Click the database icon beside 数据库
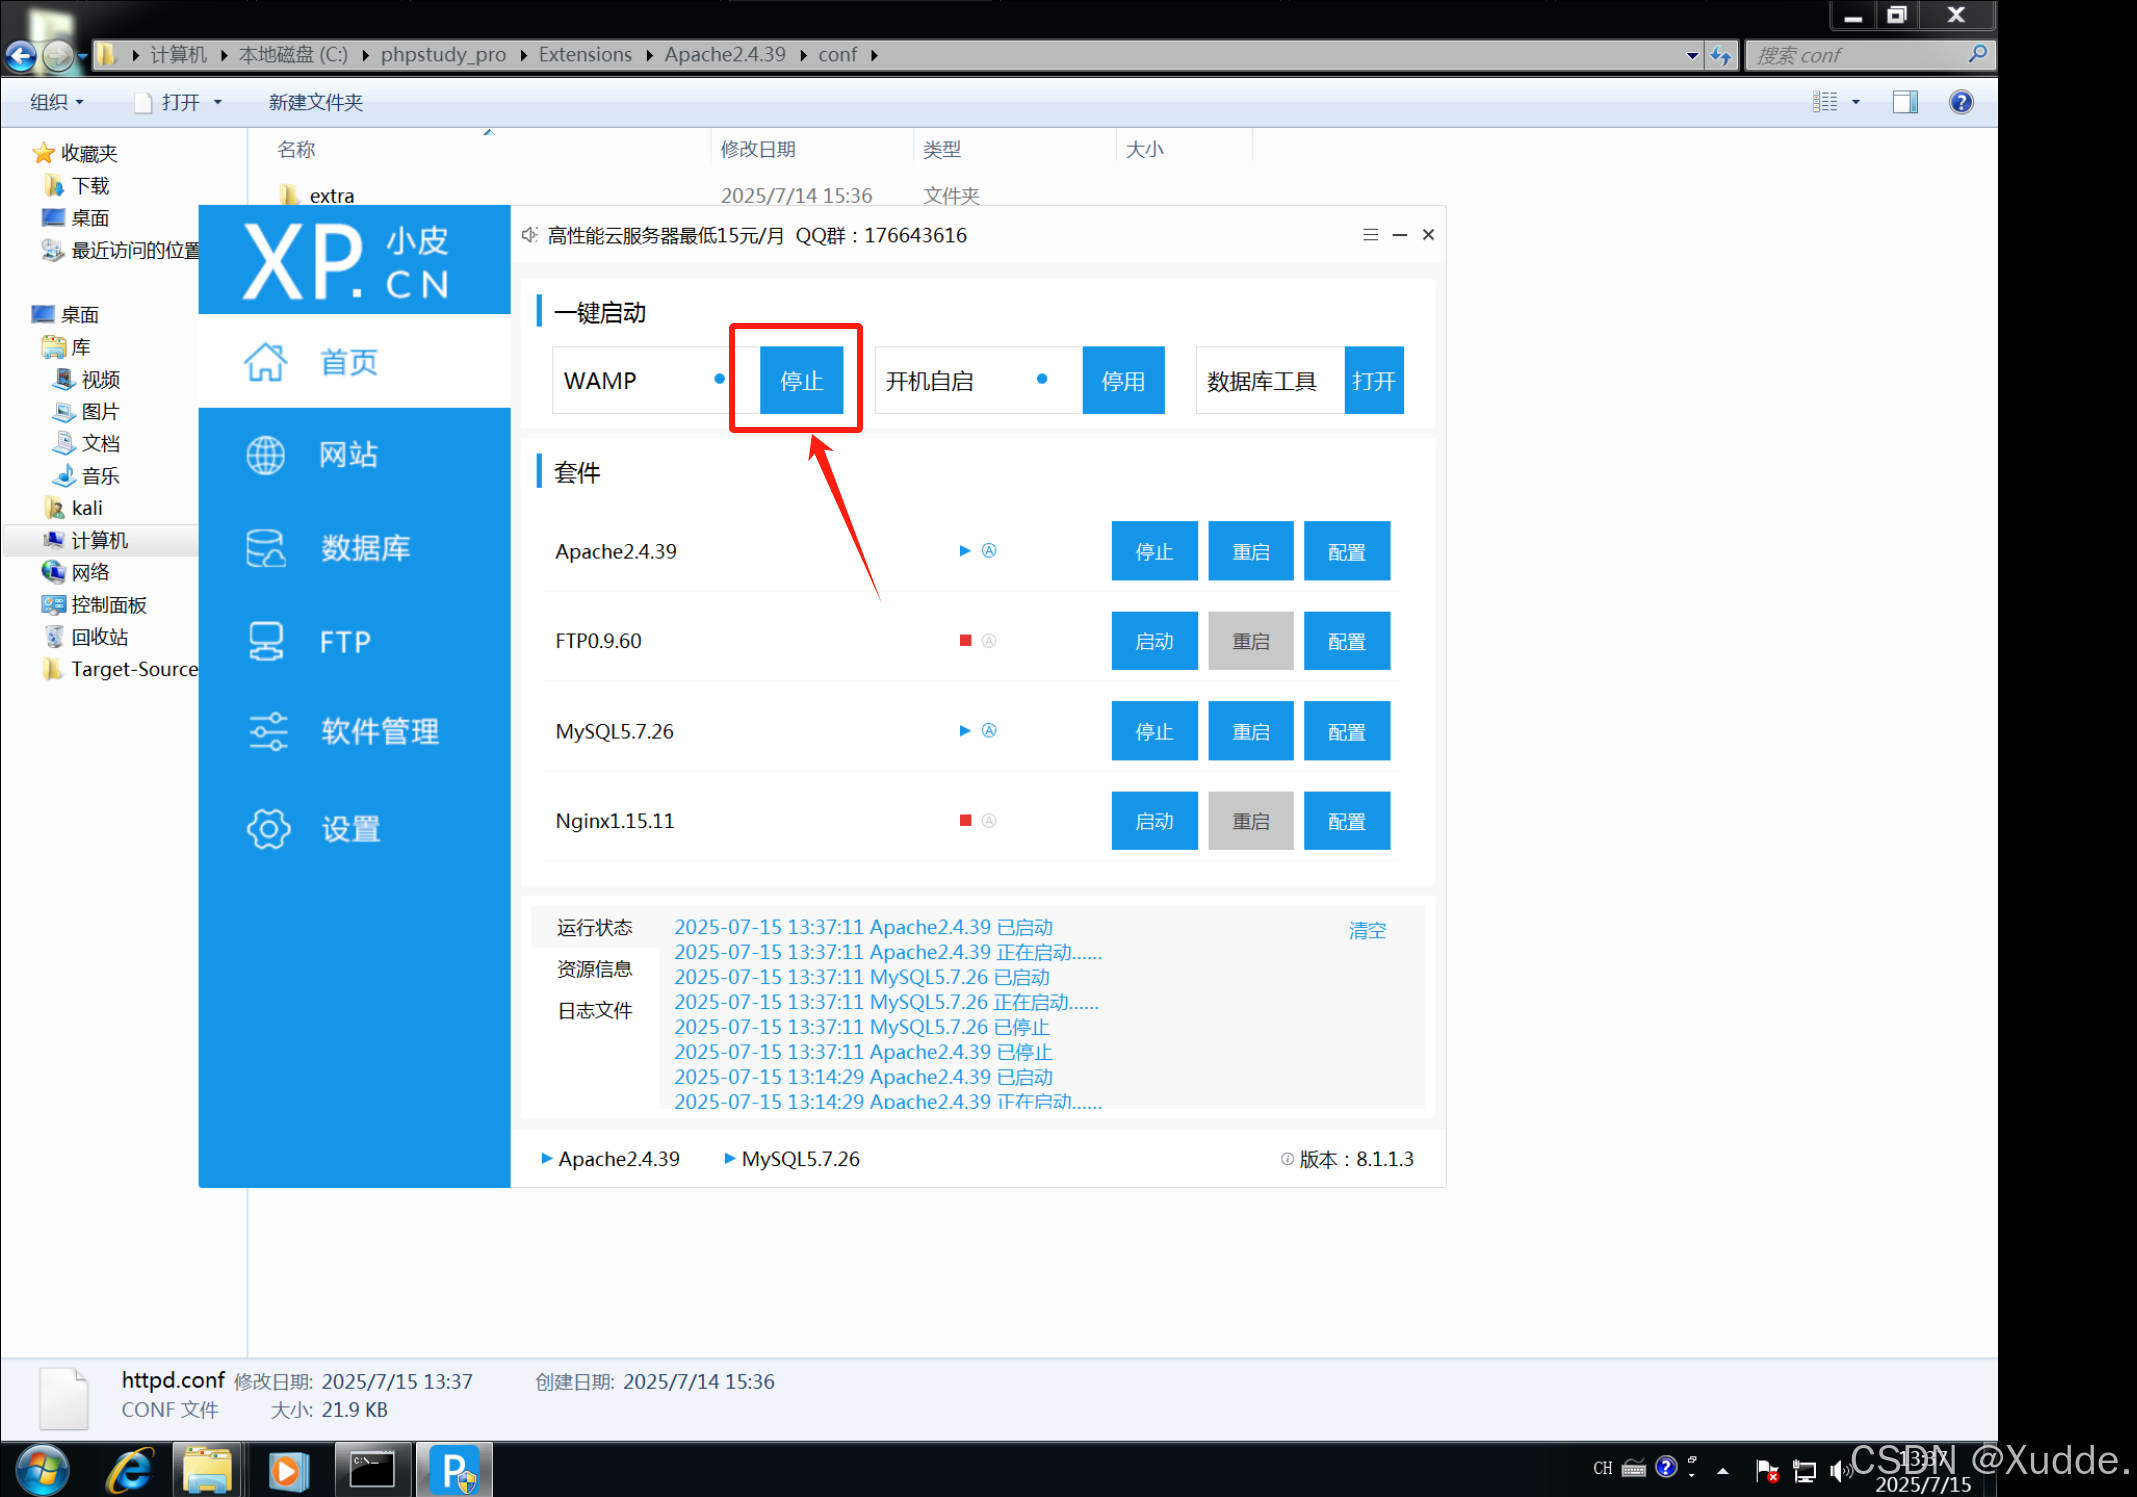Viewport: 2137px width, 1497px height. coord(266,548)
